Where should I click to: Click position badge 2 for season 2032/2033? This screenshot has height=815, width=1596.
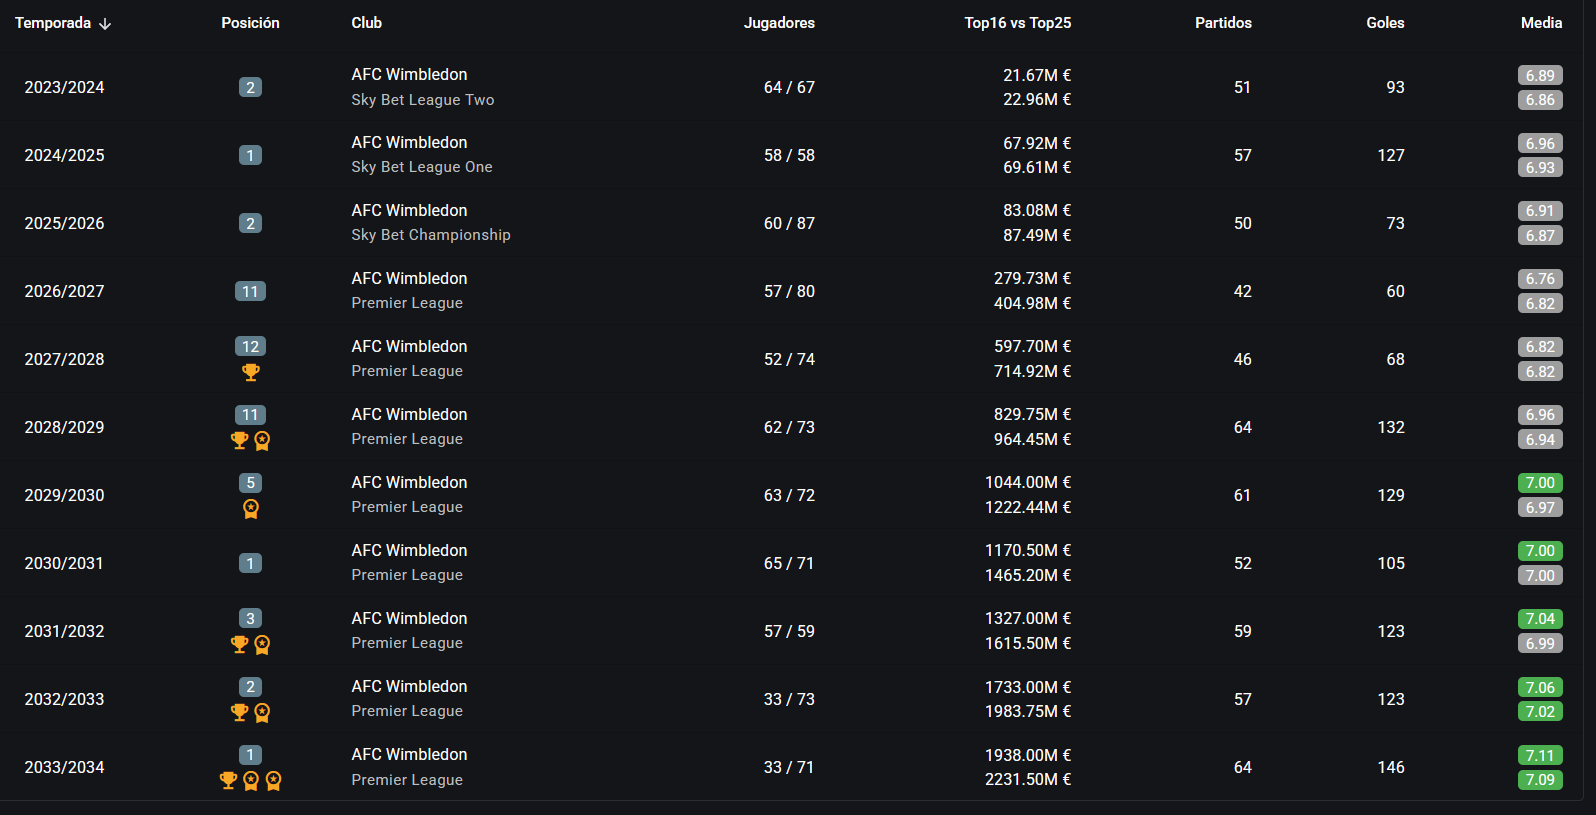tap(250, 686)
